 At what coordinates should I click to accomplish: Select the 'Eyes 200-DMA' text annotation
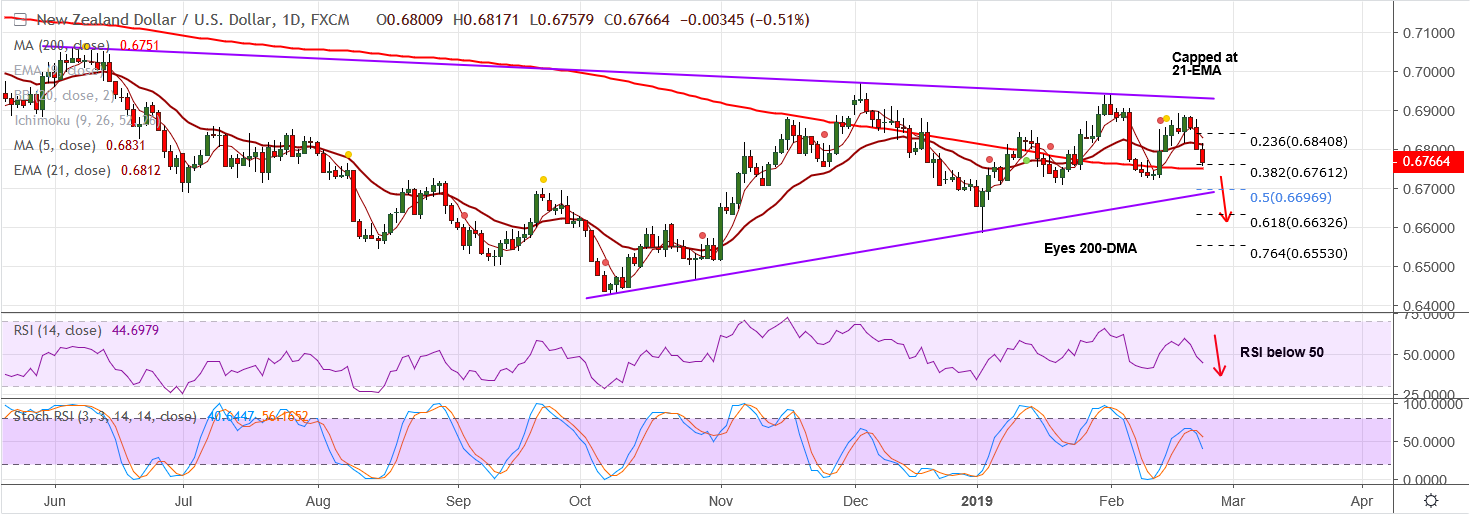1089,248
